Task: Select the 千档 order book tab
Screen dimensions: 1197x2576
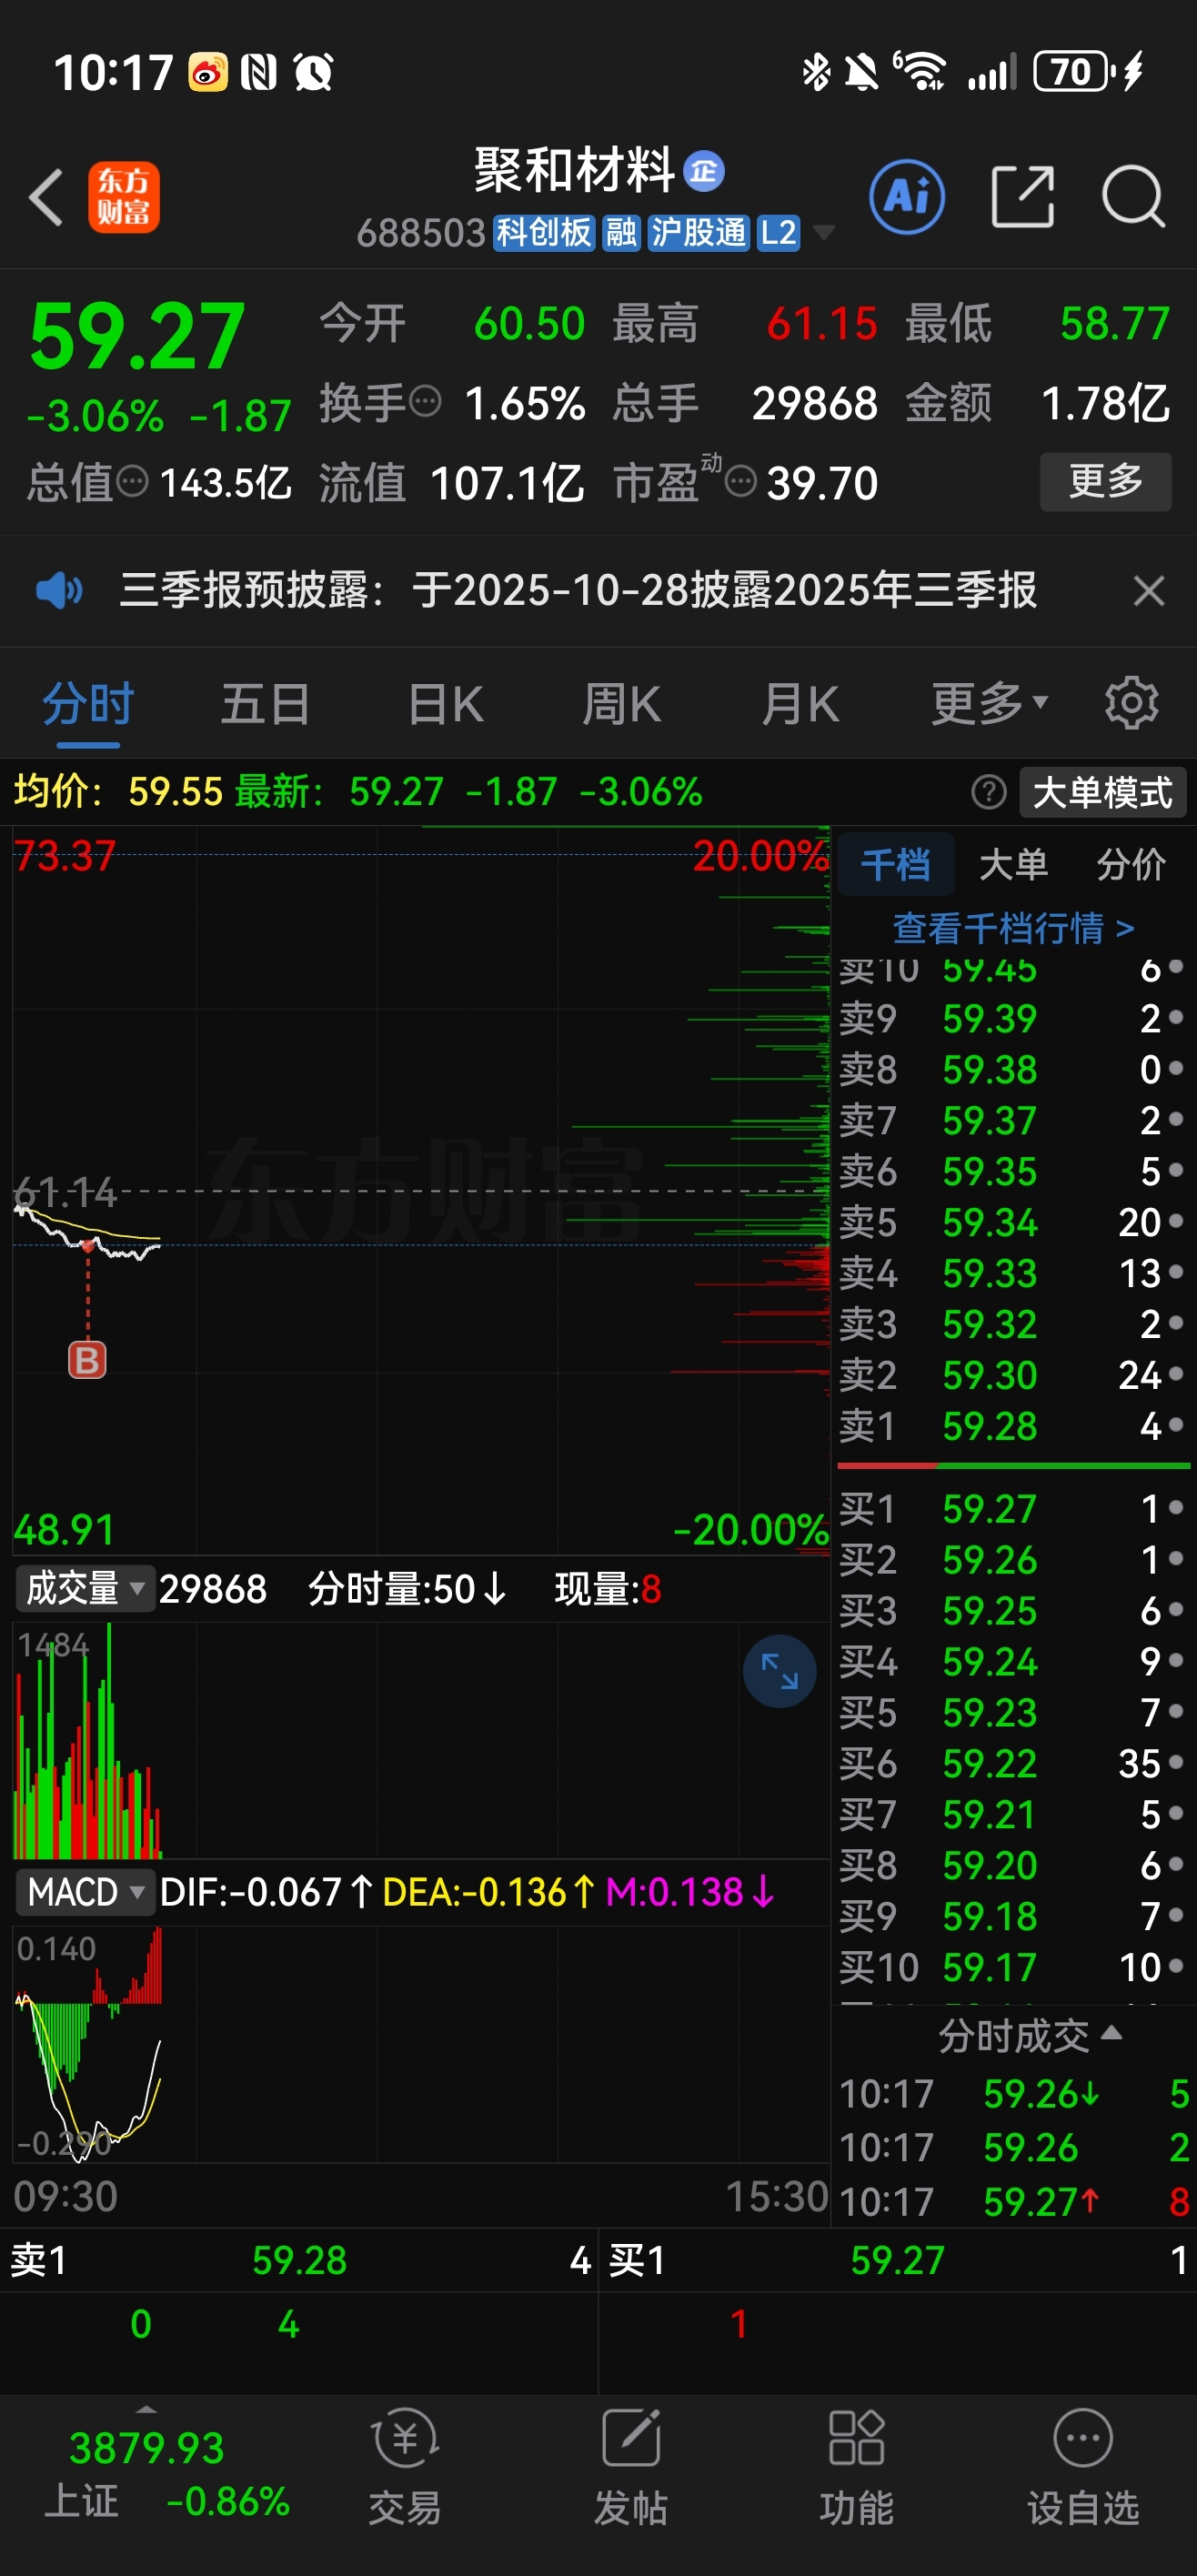Action: tap(895, 864)
